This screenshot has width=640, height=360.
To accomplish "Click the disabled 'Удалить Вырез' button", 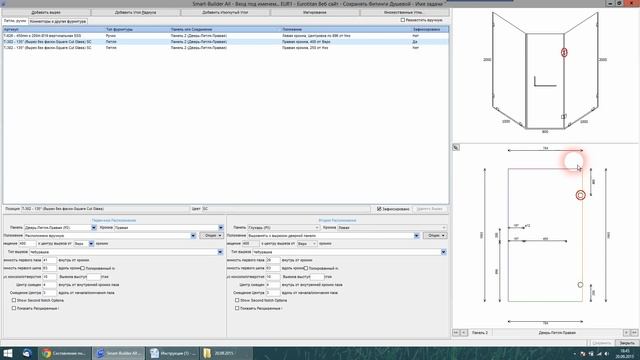I will [429, 209].
